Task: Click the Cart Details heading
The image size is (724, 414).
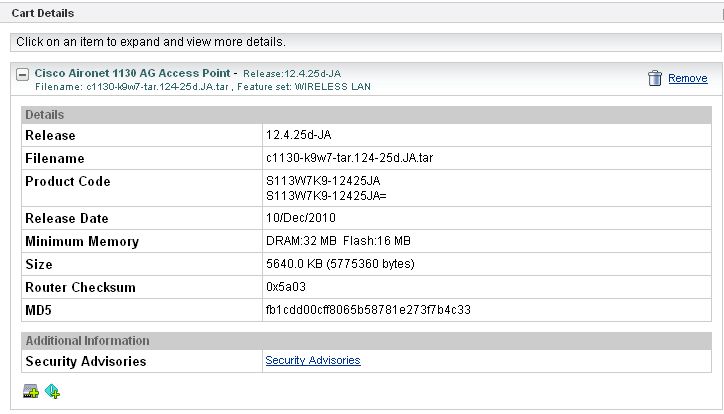Action: click(43, 13)
